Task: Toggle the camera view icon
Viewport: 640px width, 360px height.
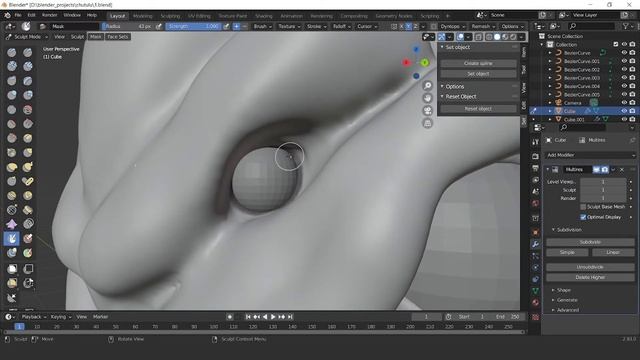Action: tap(427, 111)
